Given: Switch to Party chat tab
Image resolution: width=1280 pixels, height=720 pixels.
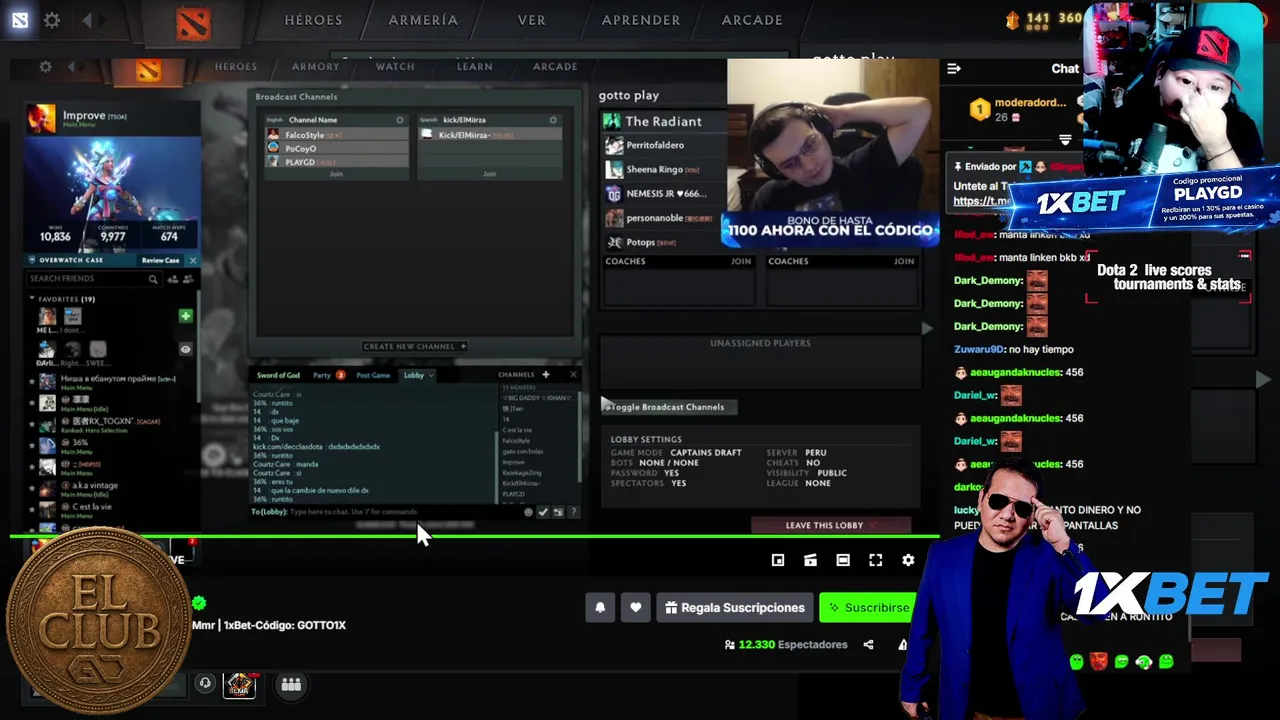Looking at the screenshot, I should click(322, 375).
